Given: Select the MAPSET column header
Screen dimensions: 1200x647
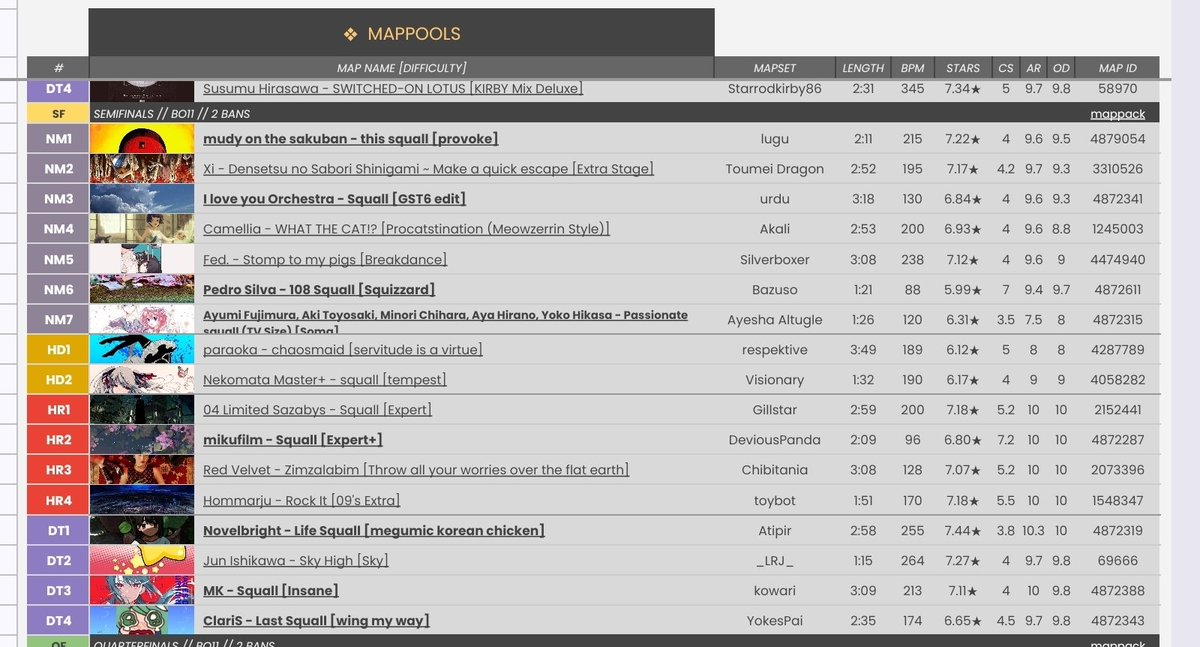Looking at the screenshot, I should [x=775, y=68].
